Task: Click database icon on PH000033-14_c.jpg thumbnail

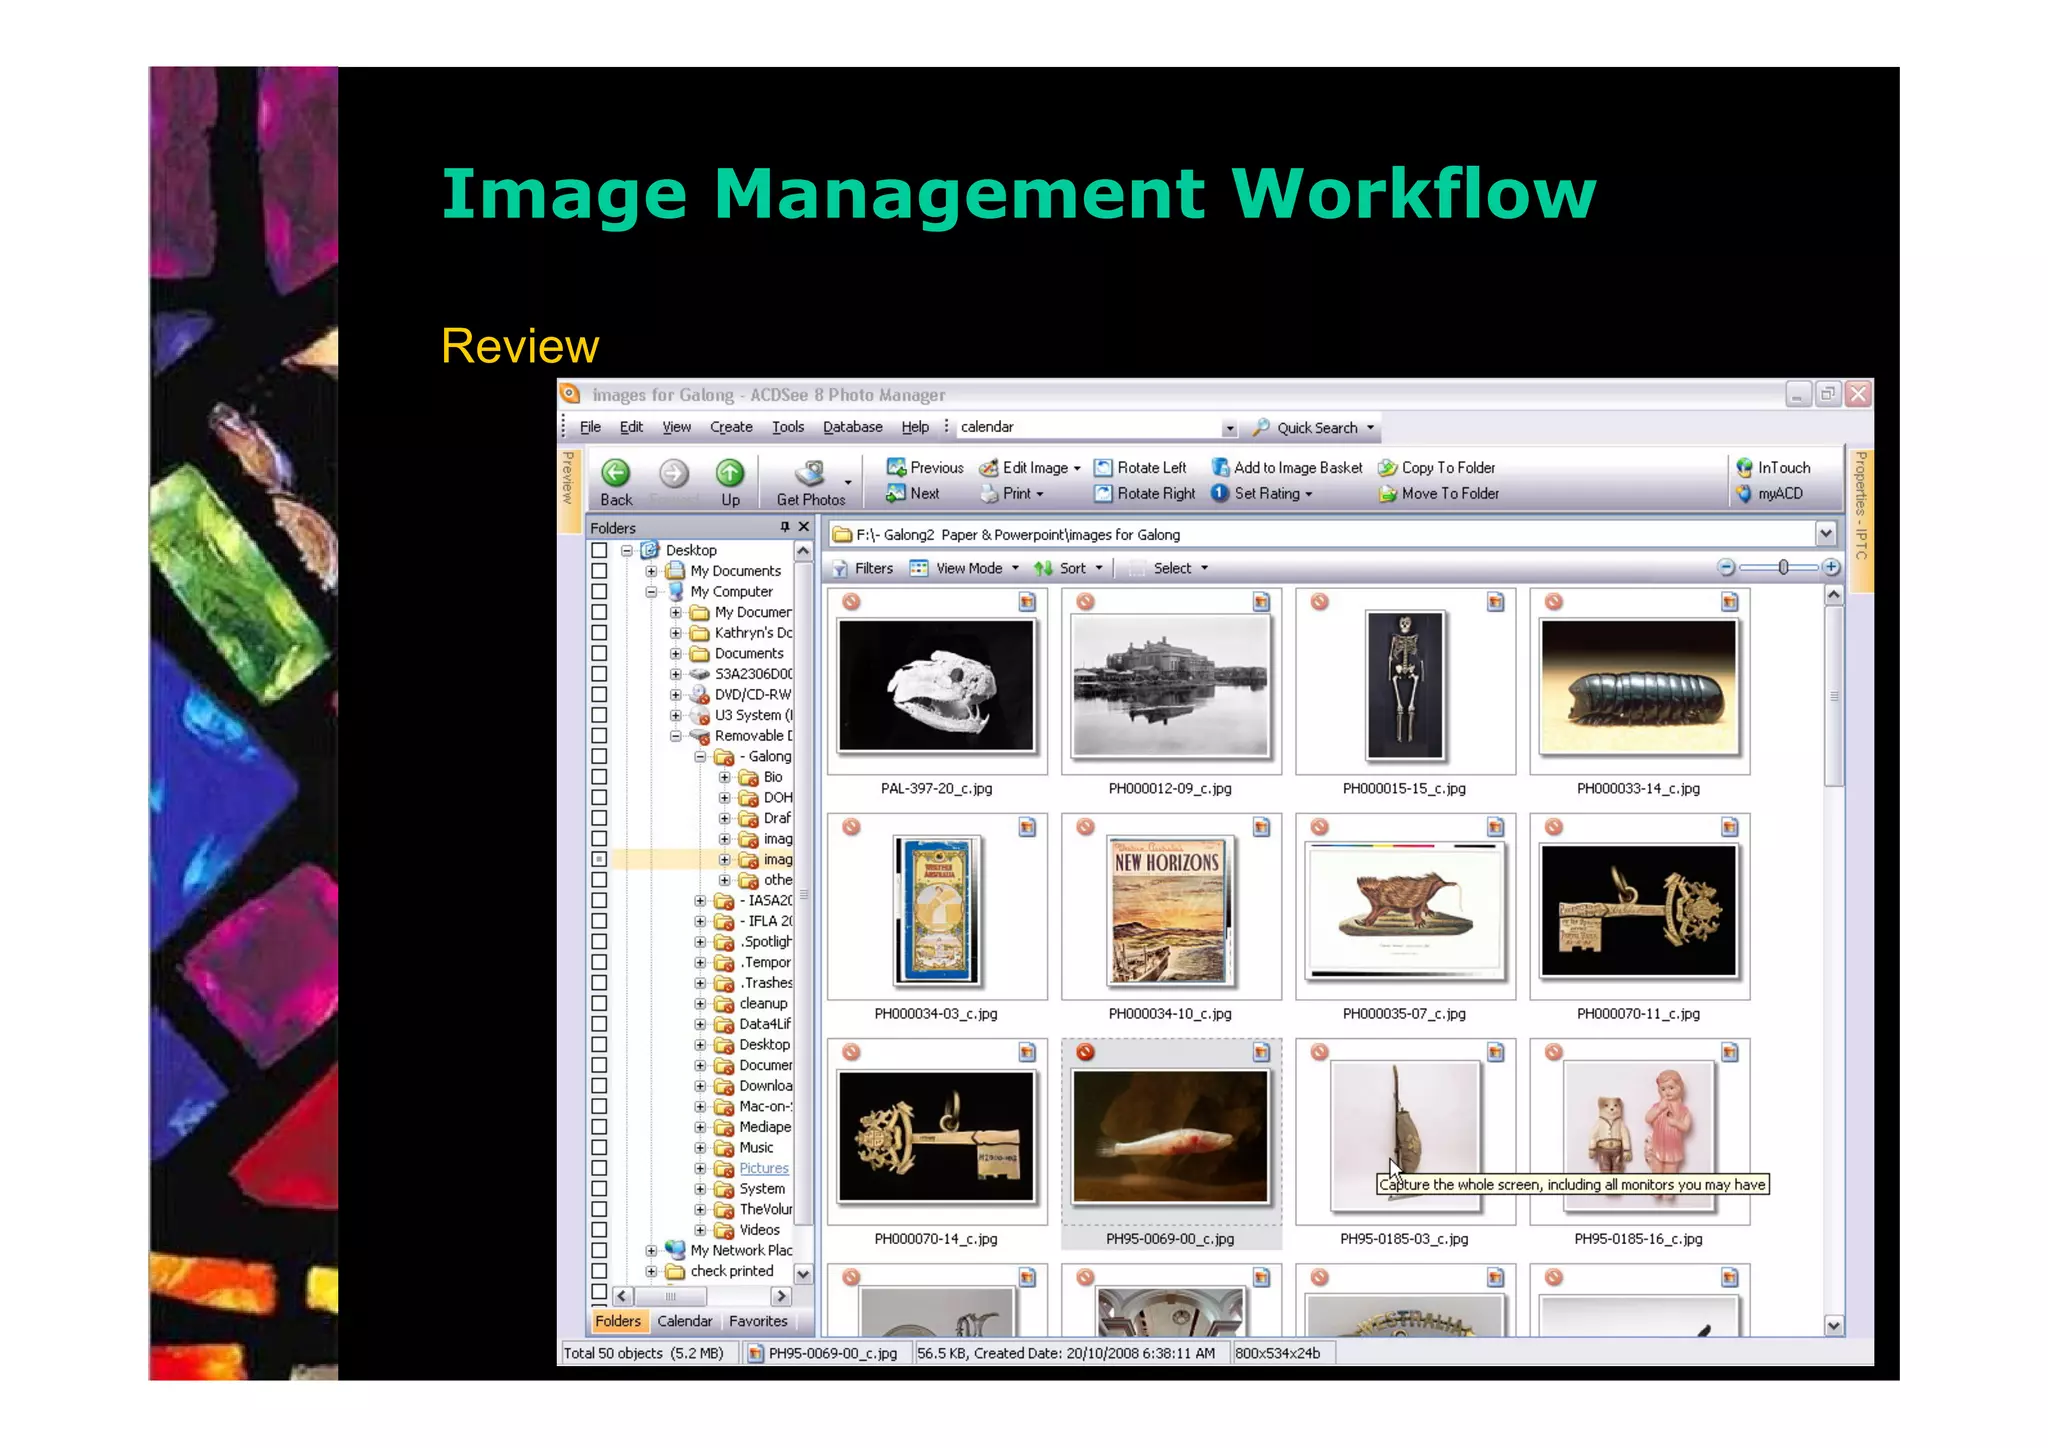Action: [1730, 602]
